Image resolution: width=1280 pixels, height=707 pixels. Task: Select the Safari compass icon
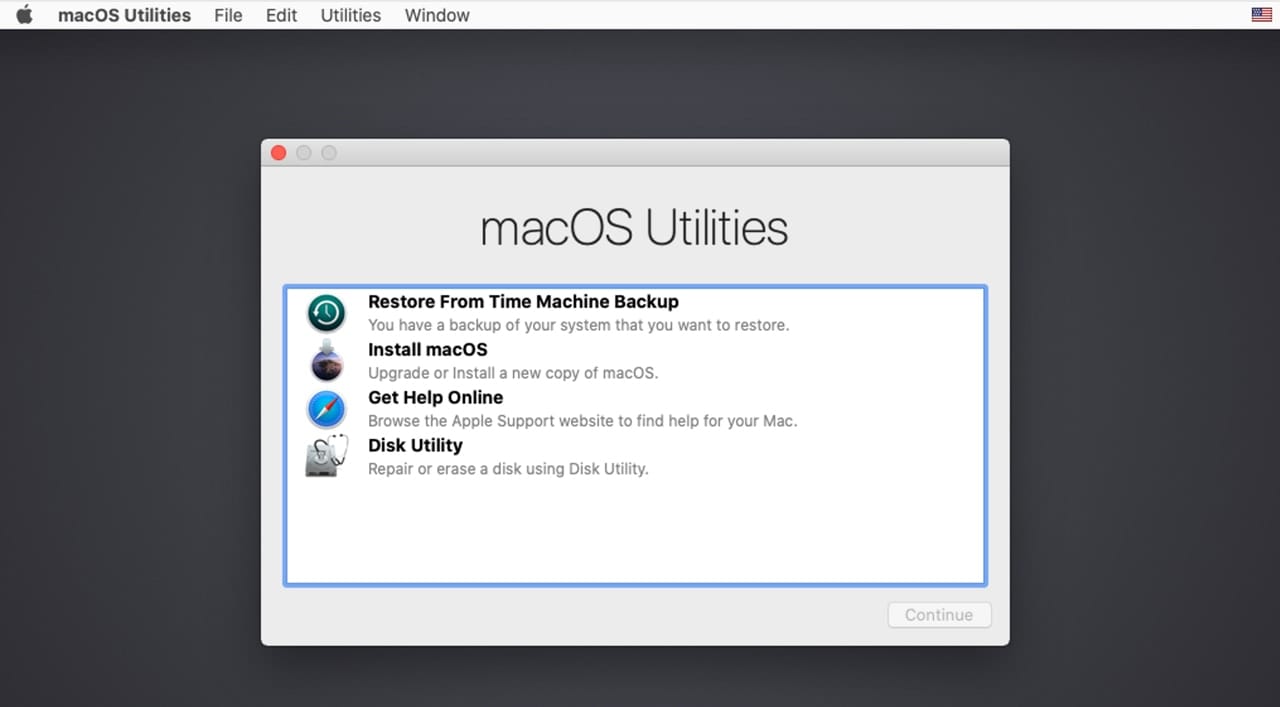point(326,409)
